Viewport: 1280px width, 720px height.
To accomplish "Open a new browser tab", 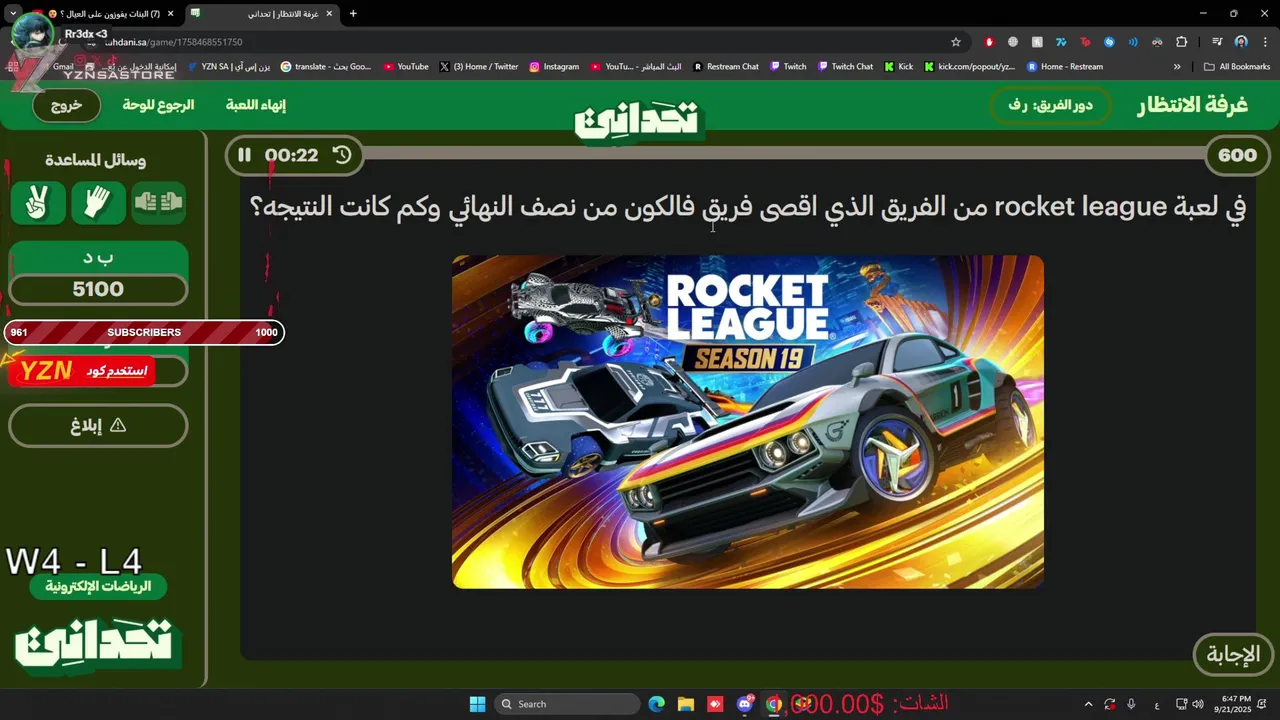I will (x=353, y=14).
